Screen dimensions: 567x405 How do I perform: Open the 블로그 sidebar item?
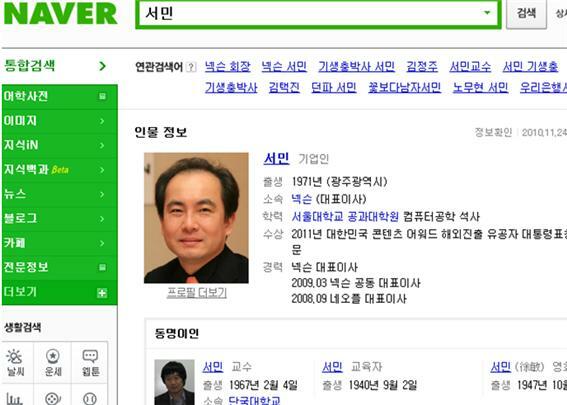coord(60,218)
